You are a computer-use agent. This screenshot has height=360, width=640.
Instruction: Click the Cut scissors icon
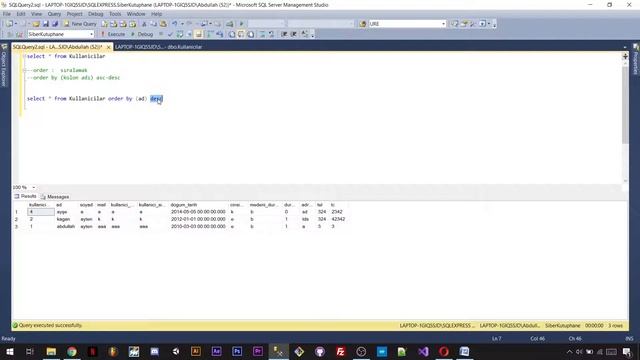144,24
